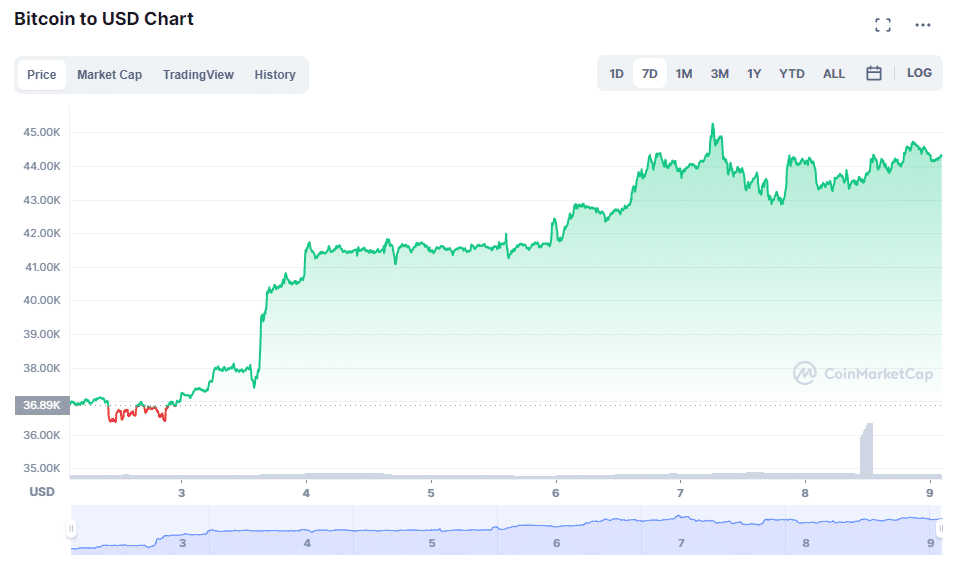Click the 39.00K y-axis label
Screen dimensions: 958x564
pyautogui.click(x=42, y=334)
